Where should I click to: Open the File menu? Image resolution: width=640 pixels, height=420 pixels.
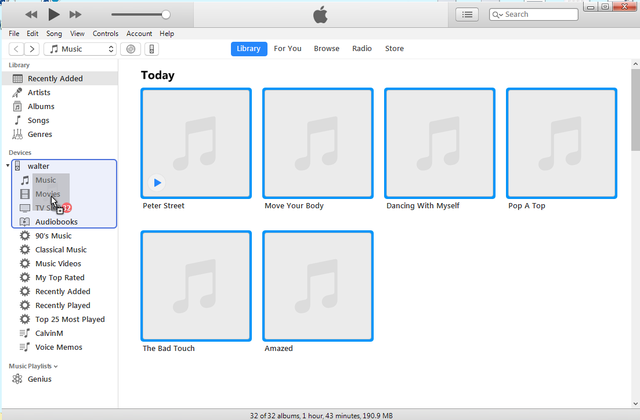click(x=14, y=33)
